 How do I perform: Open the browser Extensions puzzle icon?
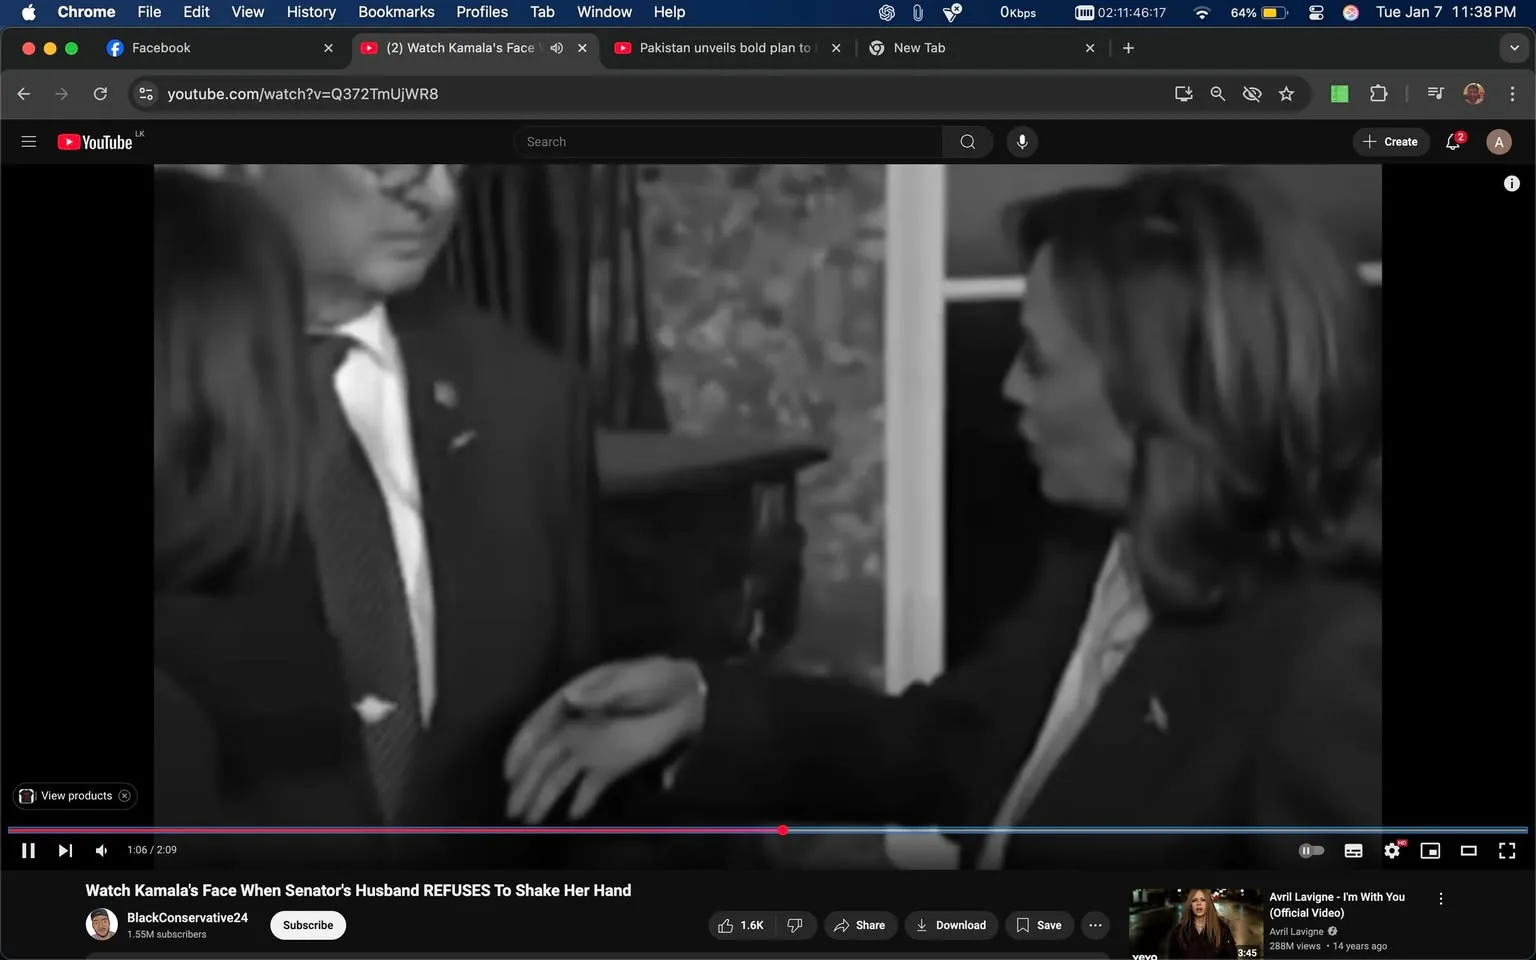point(1378,93)
